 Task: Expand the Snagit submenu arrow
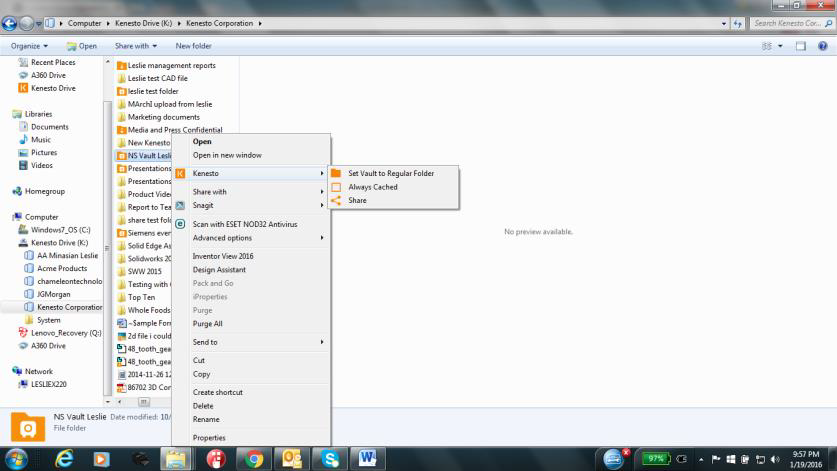(322, 205)
